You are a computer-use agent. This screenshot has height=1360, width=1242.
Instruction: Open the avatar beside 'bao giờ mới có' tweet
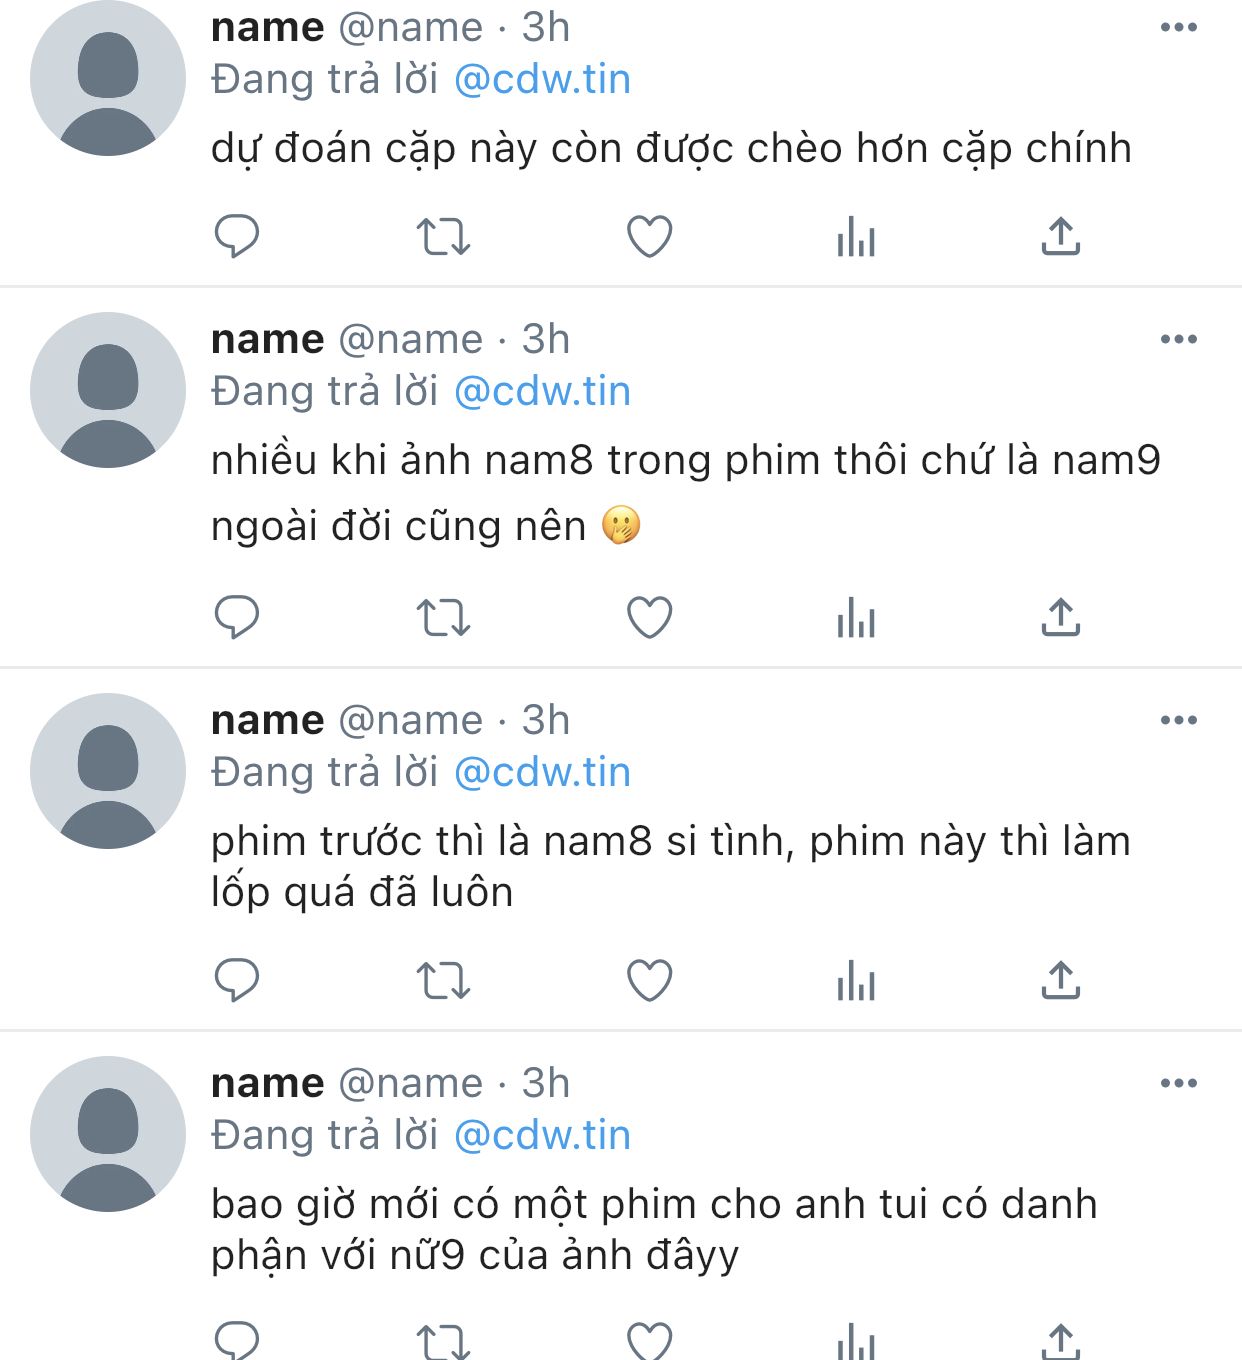108,1134
